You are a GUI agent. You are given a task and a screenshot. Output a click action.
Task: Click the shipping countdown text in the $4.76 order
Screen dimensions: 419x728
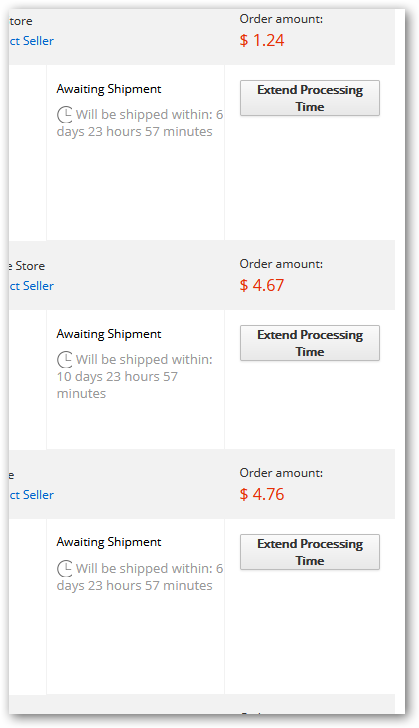pyautogui.click(x=140, y=577)
